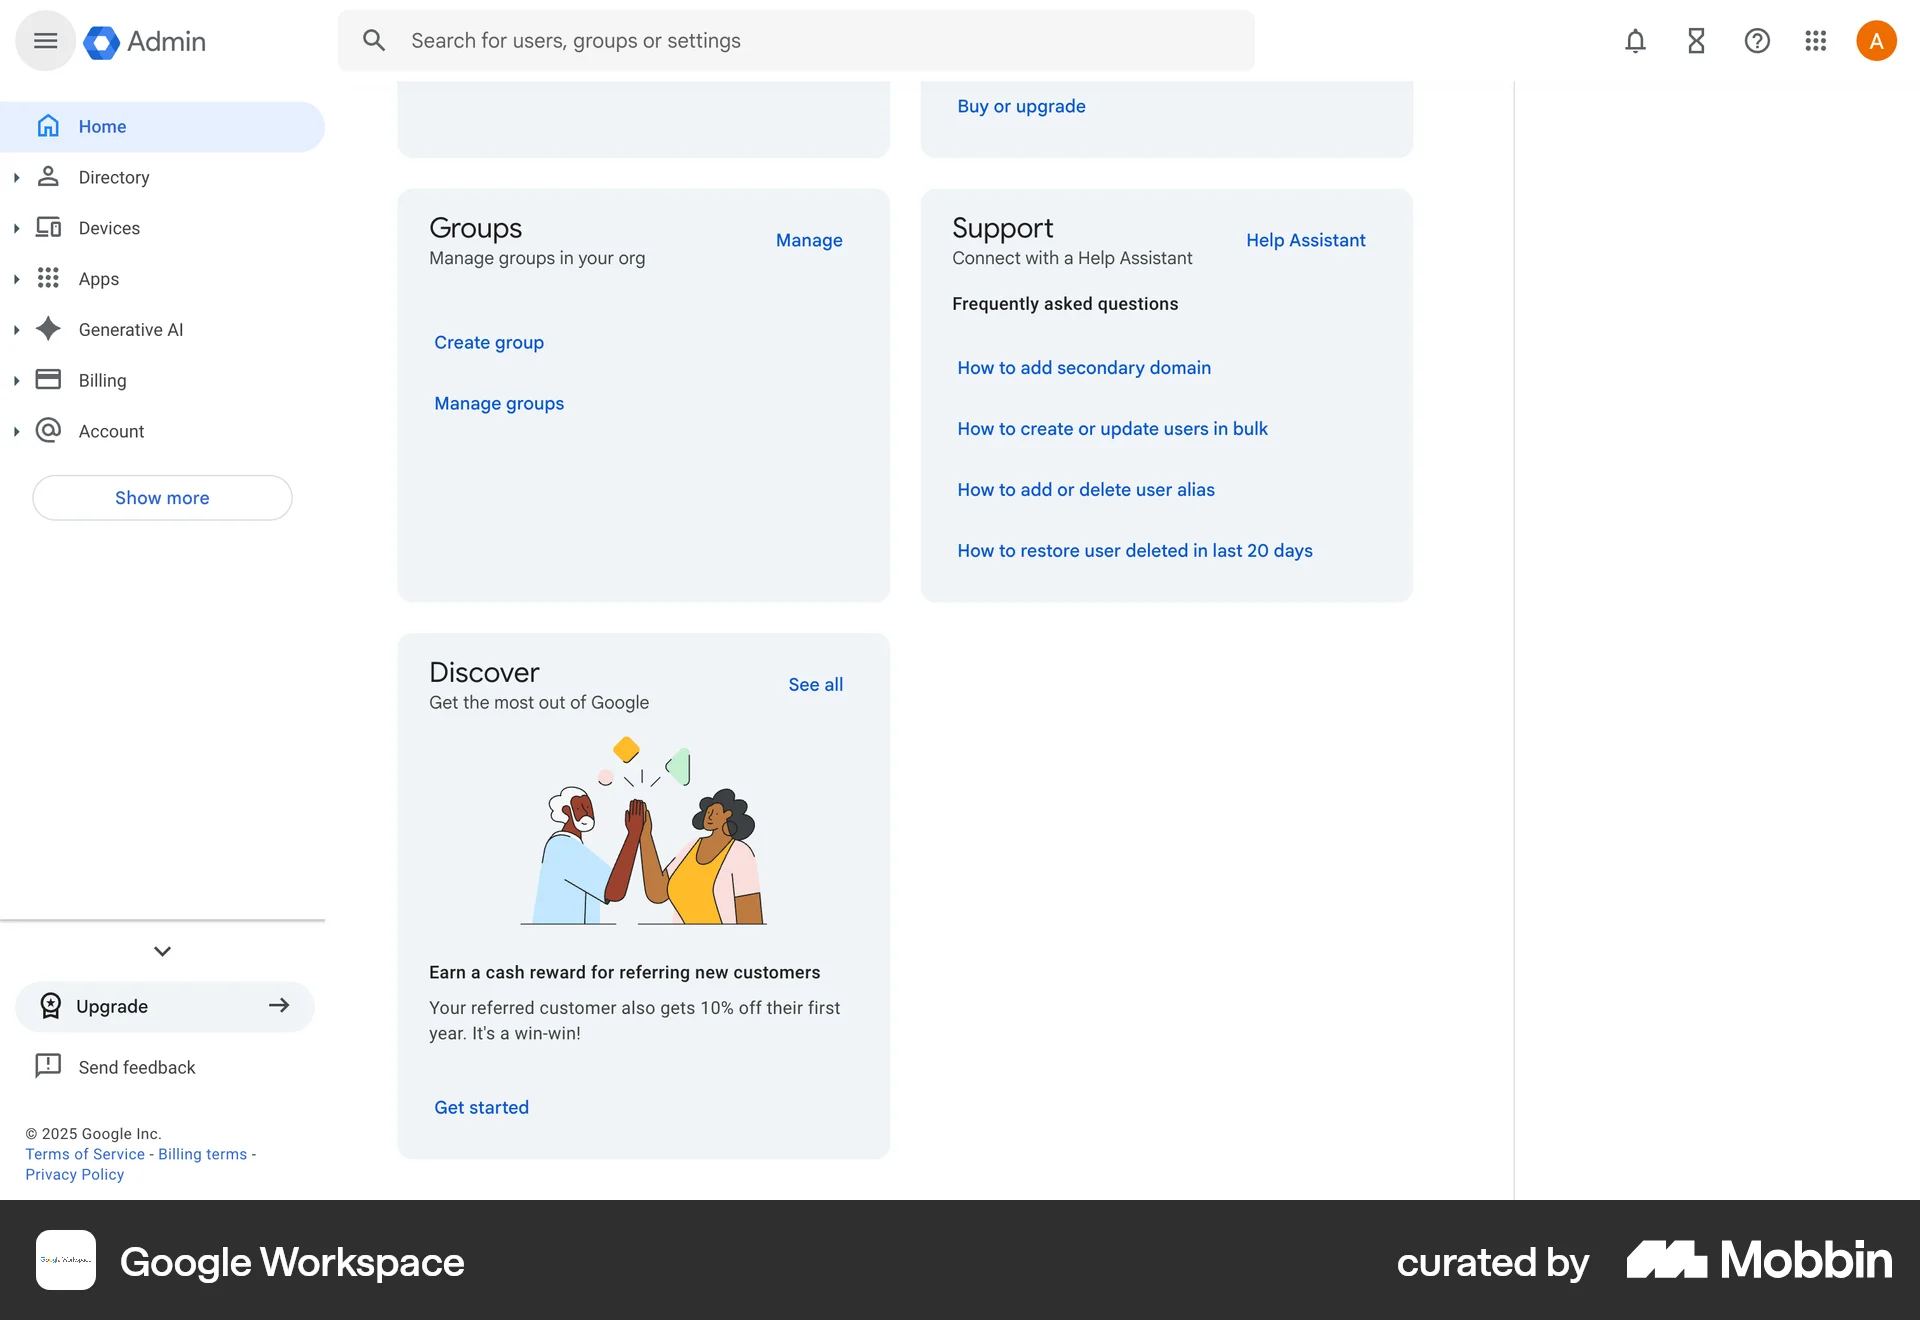Click the Generative AI sparkle icon
Image resolution: width=1920 pixels, height=1320 pixels.
coord(48,329)
